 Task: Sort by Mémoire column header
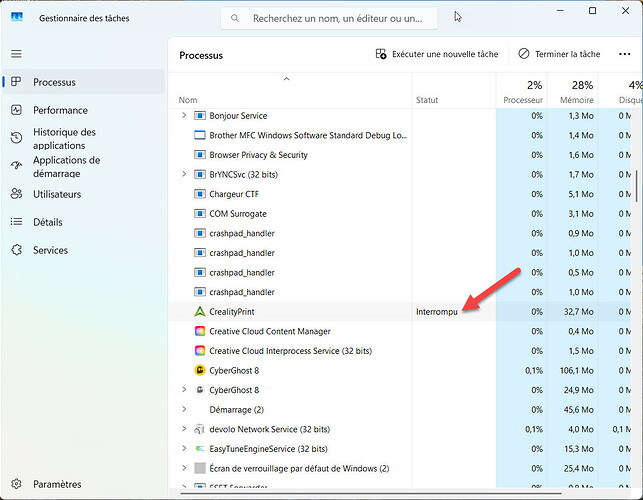click(572, 92)
